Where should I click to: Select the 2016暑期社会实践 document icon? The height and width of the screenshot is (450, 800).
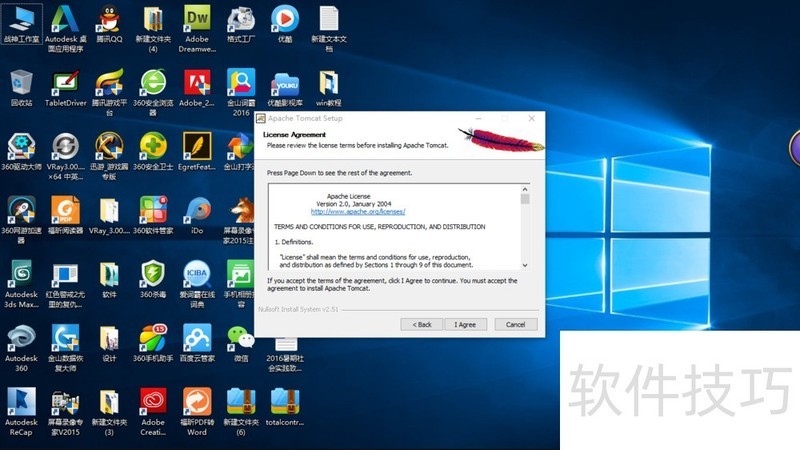(x=285, y=355)
